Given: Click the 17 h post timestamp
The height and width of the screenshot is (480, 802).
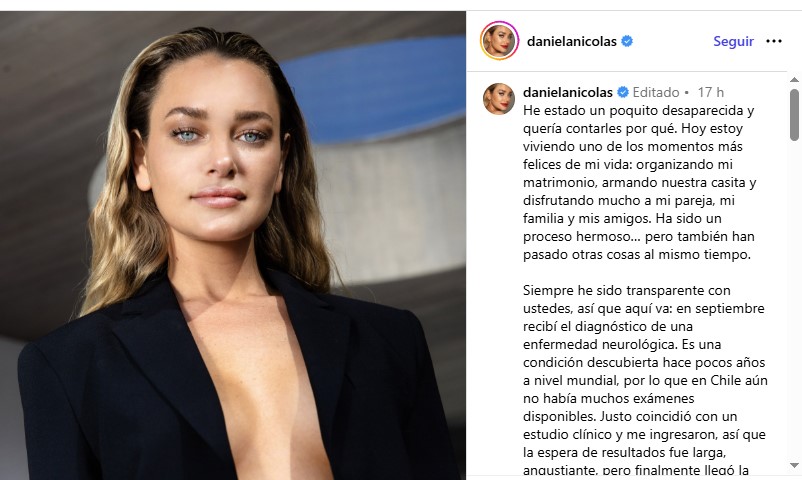Looking at the screenshot, I should coord(710,92).
